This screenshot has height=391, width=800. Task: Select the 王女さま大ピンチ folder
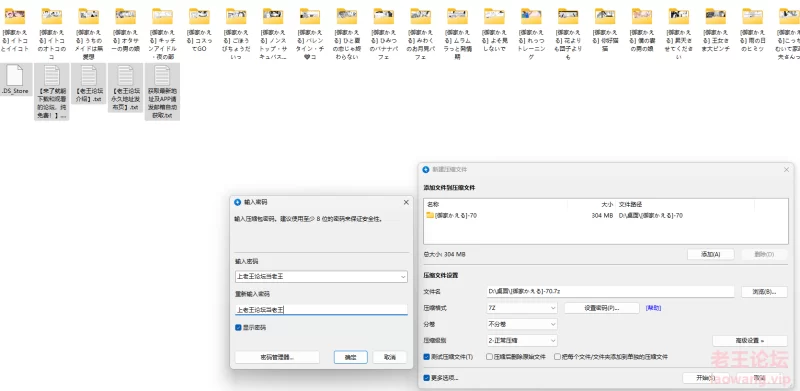click(x=716, y=29)
